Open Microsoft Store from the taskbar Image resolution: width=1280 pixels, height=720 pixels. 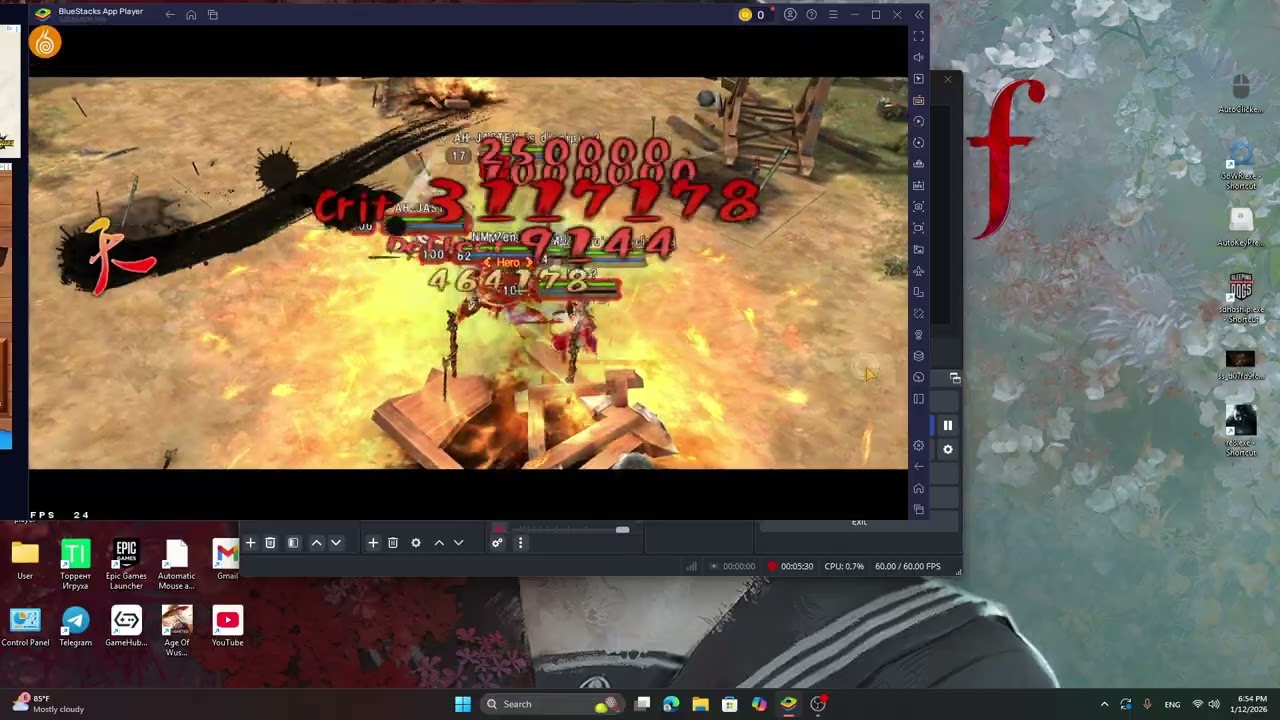[x=730, y=704]
